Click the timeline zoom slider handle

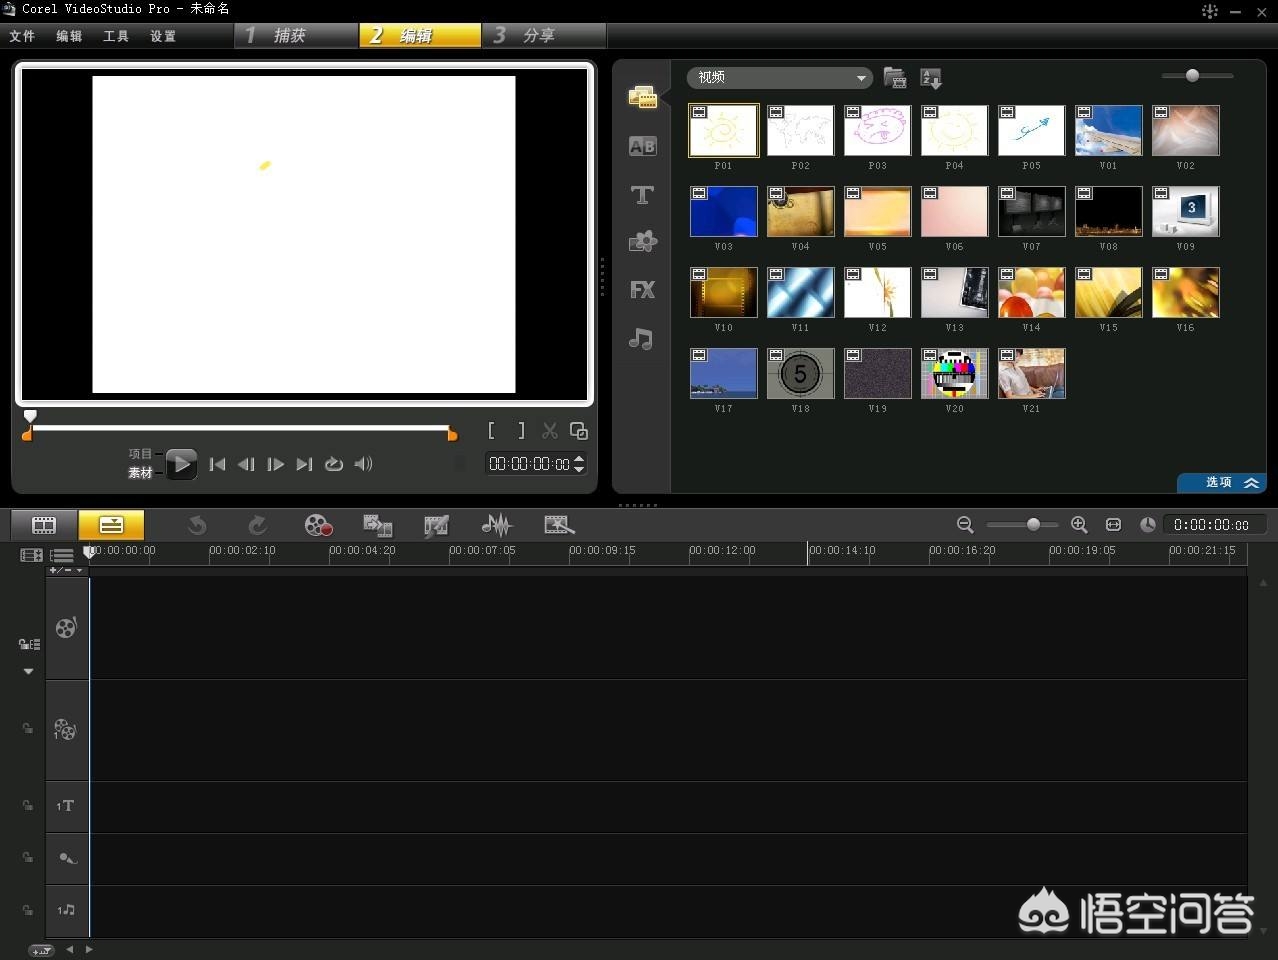[1033, 524]
